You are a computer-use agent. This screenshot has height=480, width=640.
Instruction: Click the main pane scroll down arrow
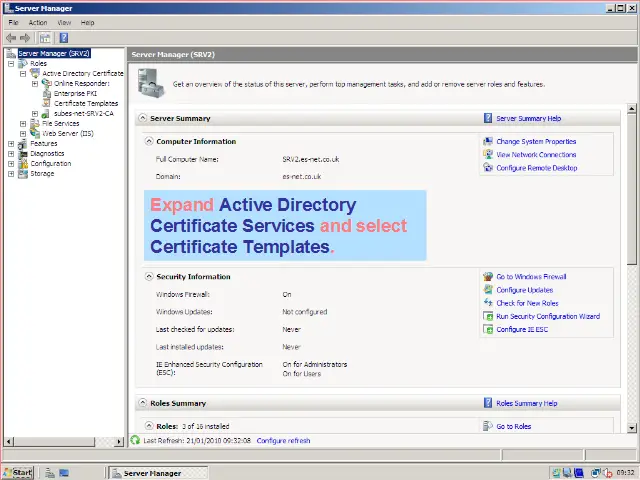coord(631,428)
